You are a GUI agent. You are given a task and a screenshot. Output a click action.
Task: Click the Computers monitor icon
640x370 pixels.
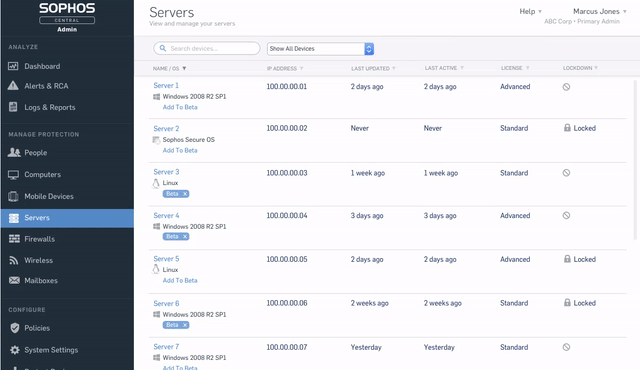13,175
